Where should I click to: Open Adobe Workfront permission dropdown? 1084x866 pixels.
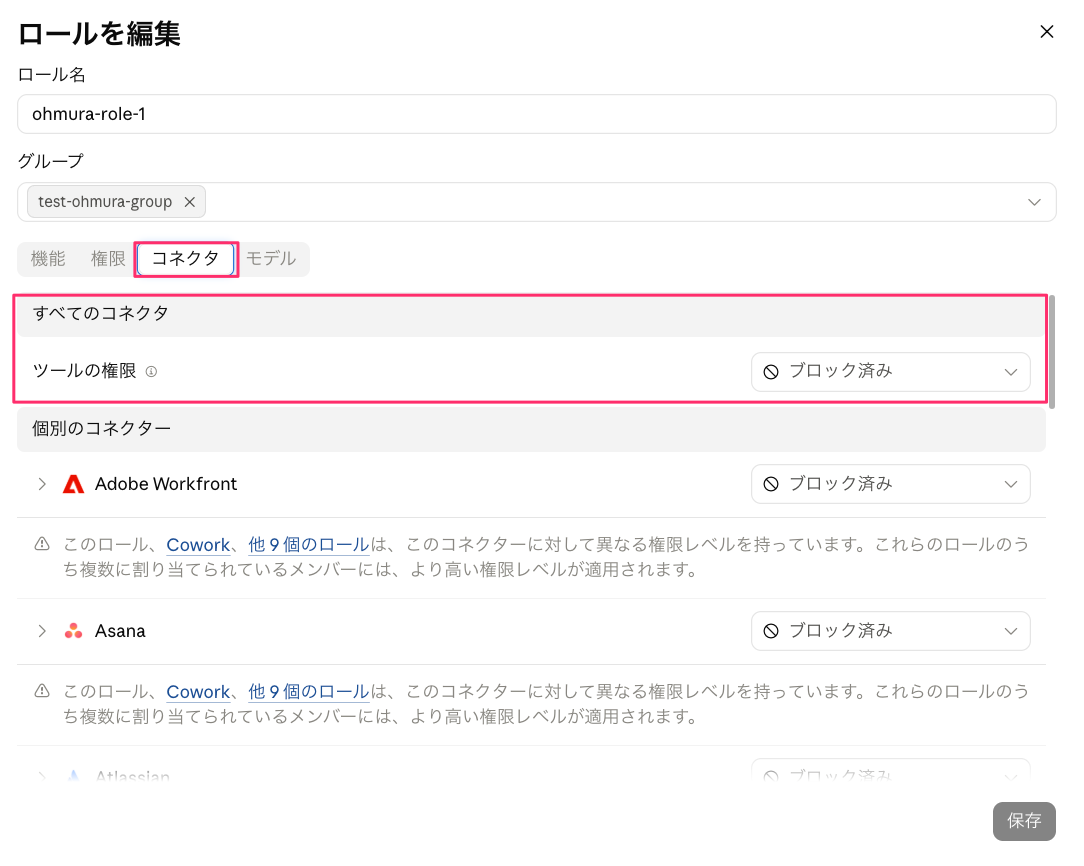890,484
